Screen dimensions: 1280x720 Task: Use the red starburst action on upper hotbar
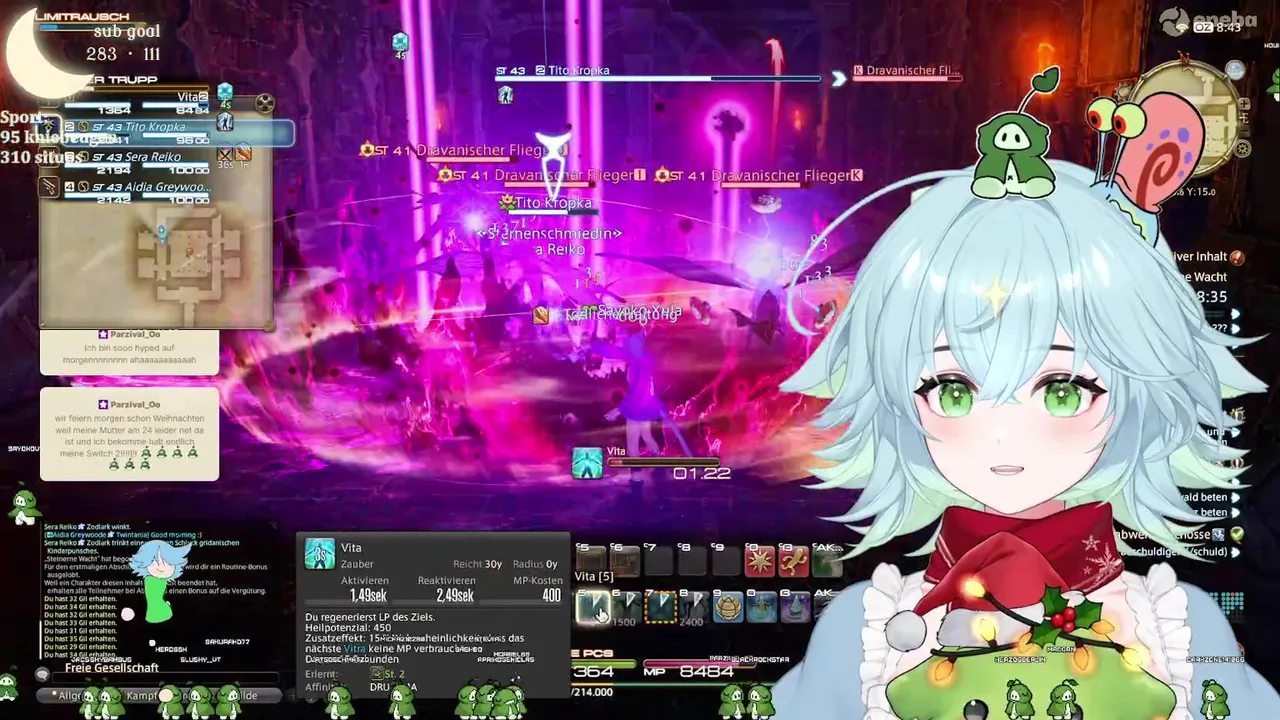point(760,561)
